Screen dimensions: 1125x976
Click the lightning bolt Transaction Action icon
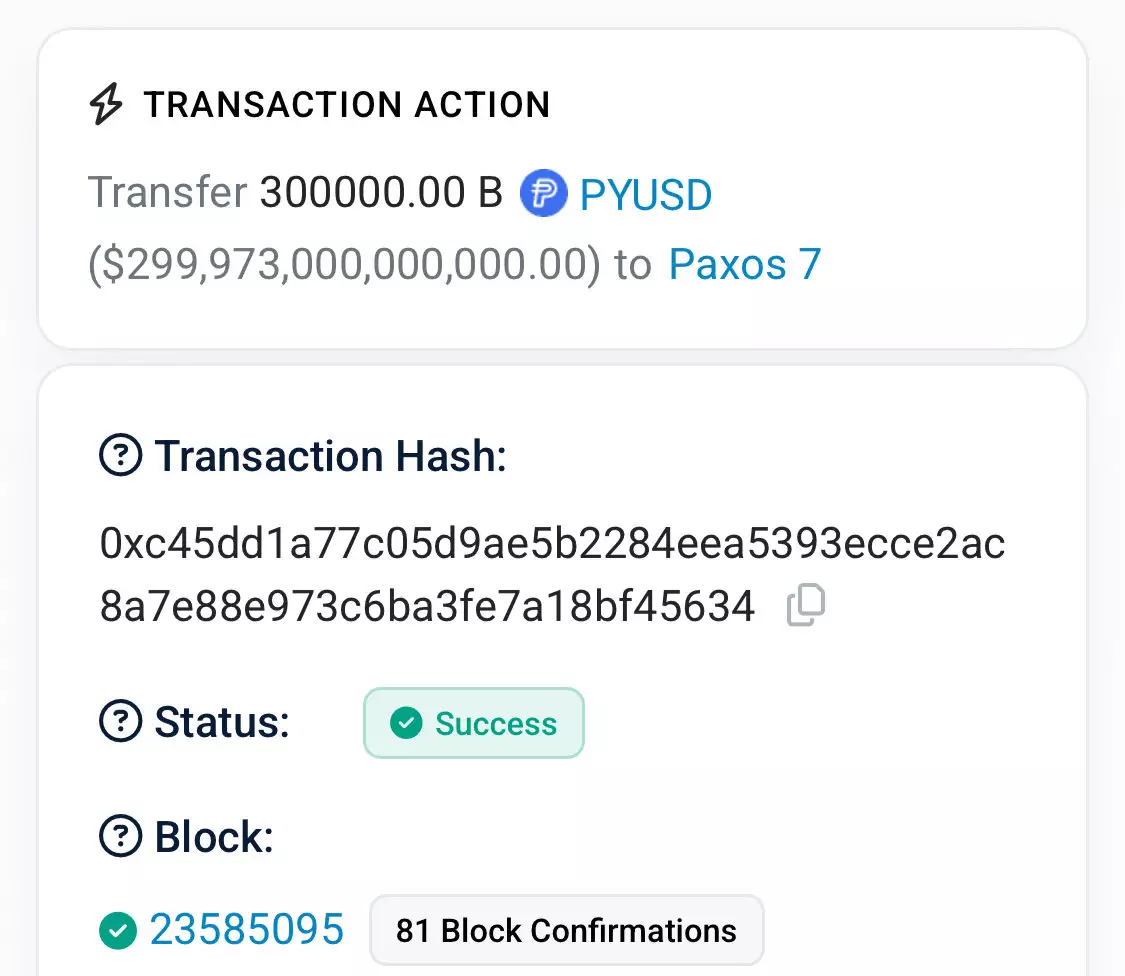tap(107, 105)
